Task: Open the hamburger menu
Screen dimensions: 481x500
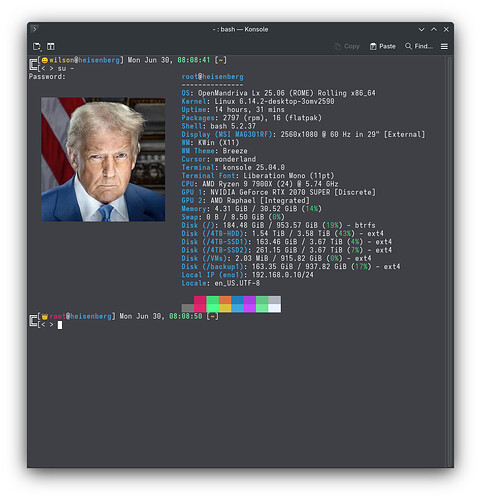Action: coord(444,46)
